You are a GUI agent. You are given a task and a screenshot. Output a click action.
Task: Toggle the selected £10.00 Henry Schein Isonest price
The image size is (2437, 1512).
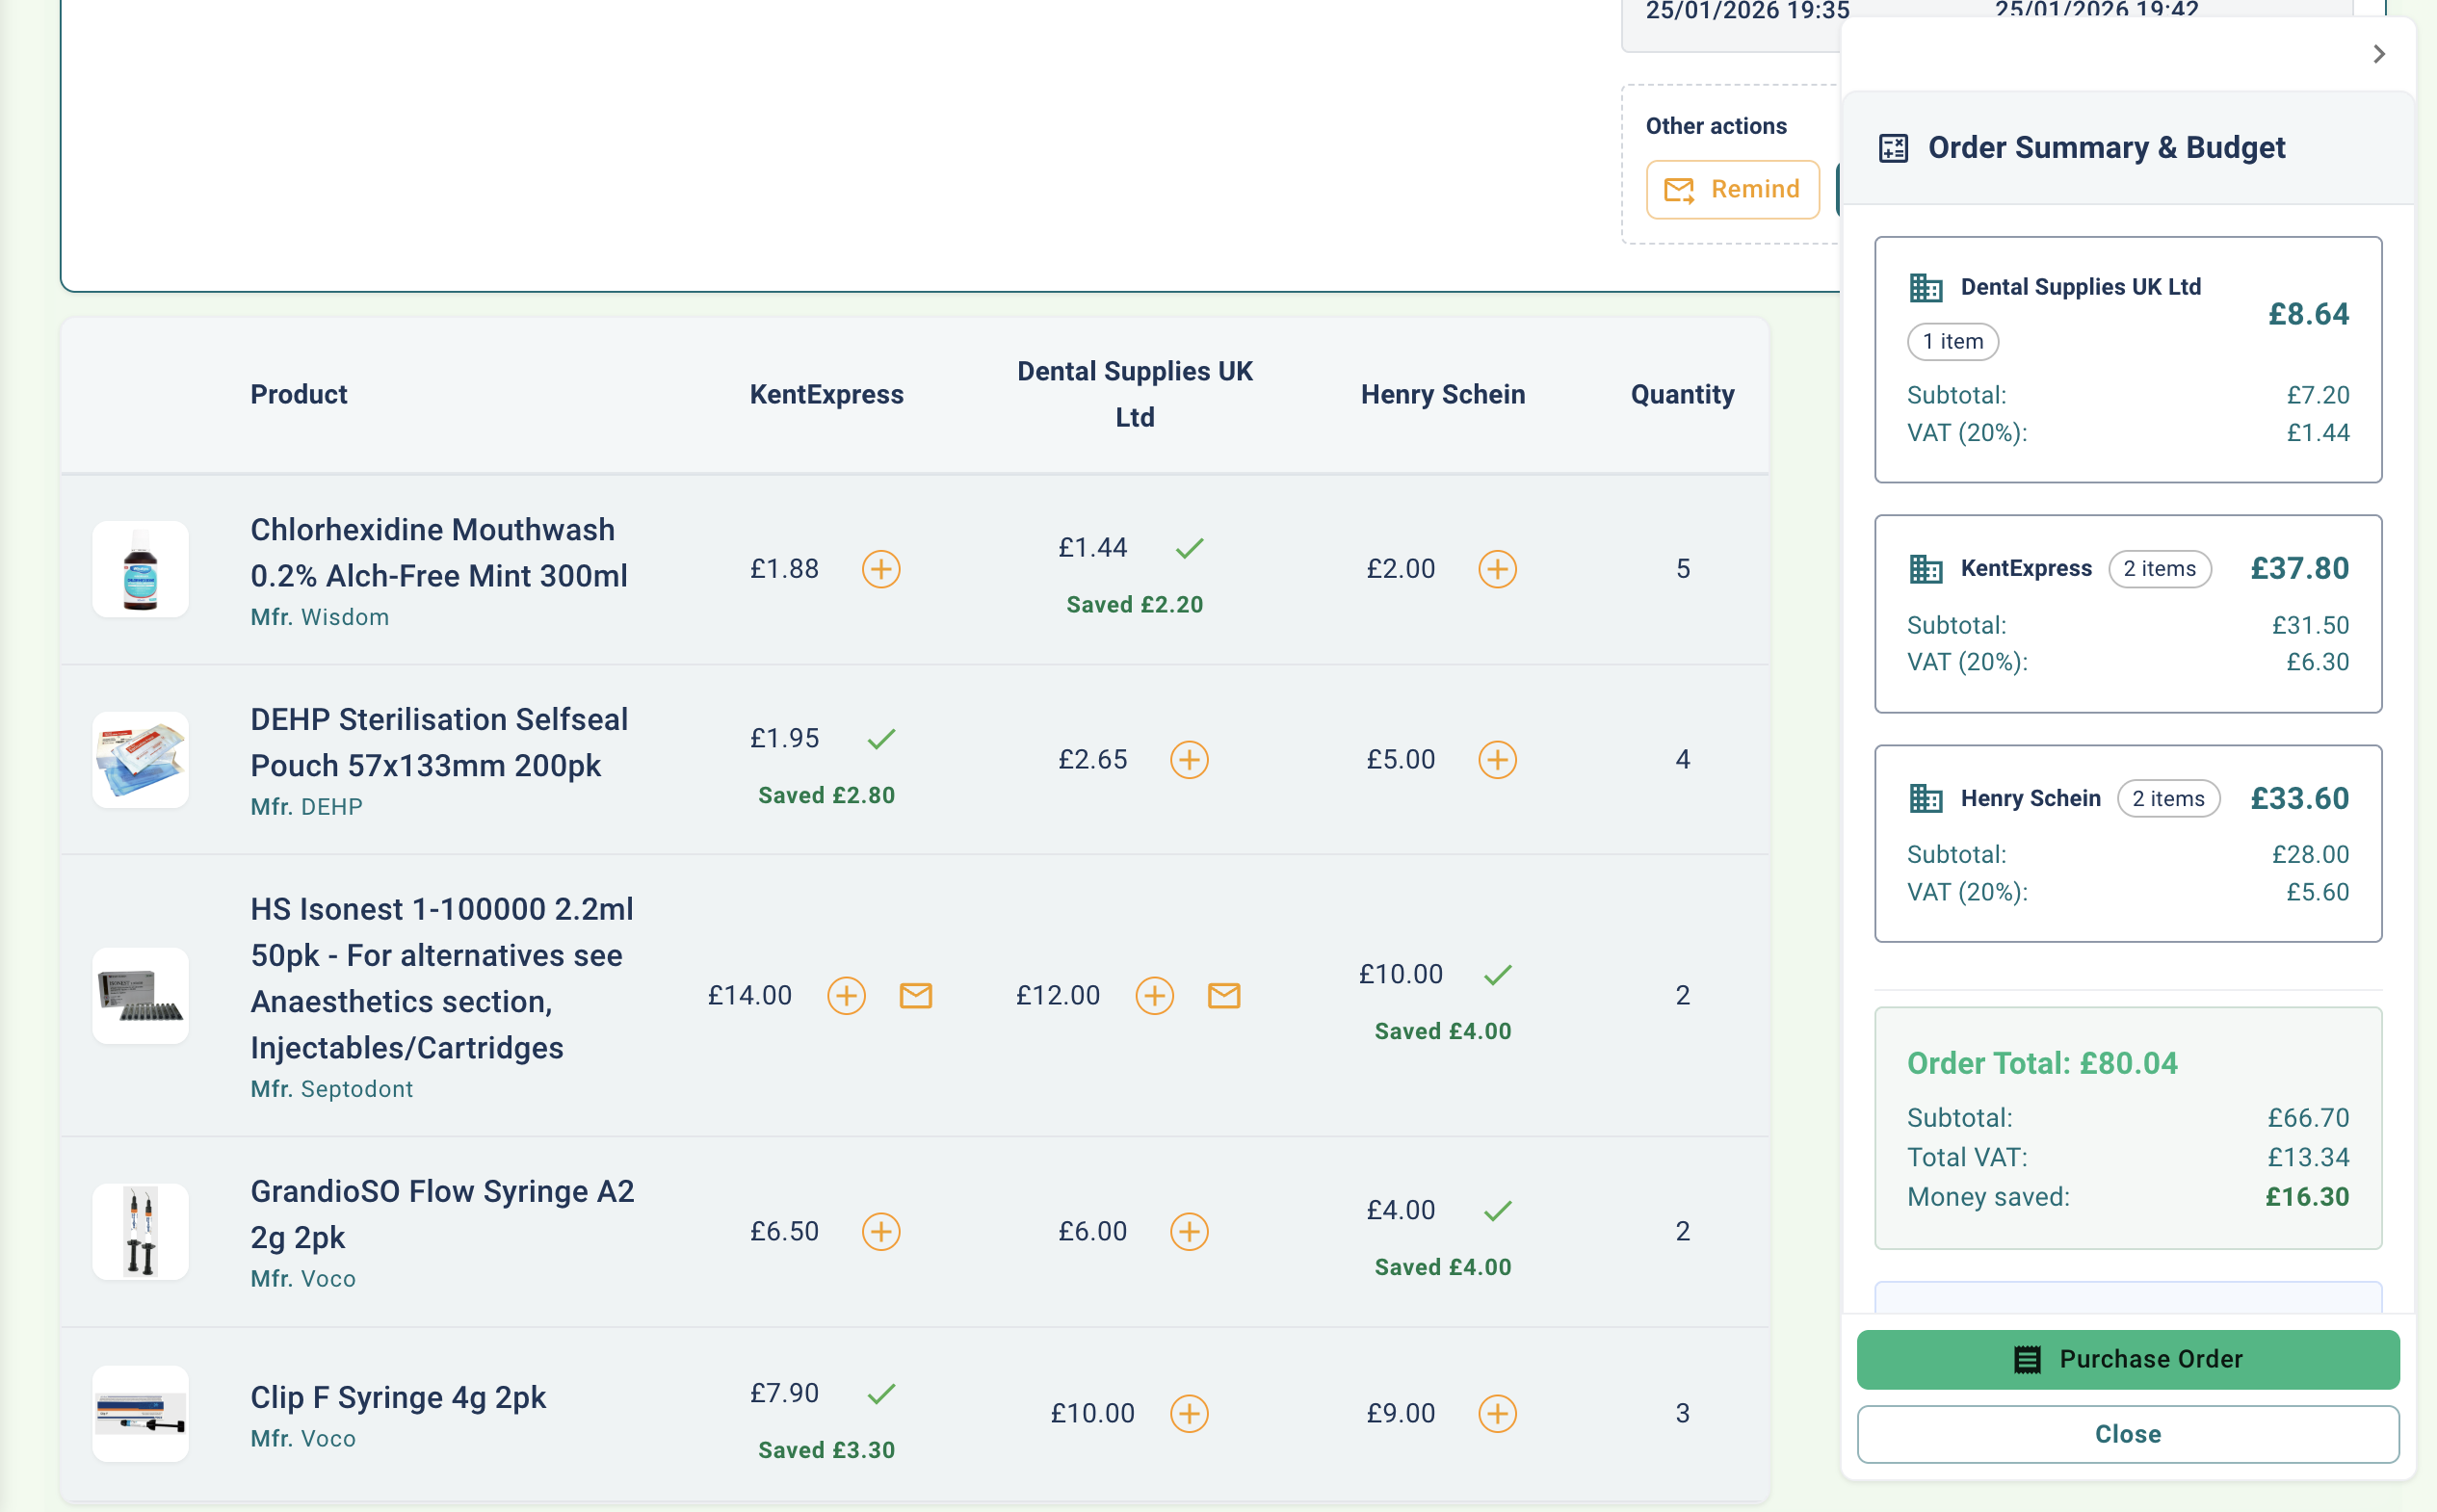[x=1497, y=973]
